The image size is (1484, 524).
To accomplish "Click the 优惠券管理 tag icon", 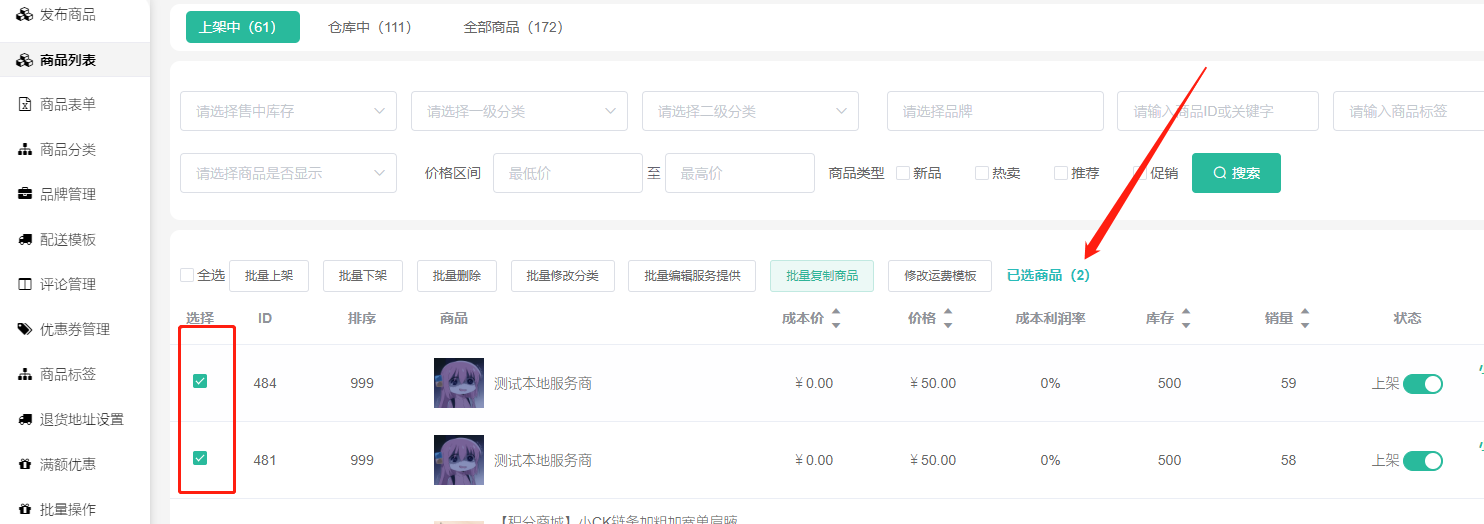I will tap(25, 329).
